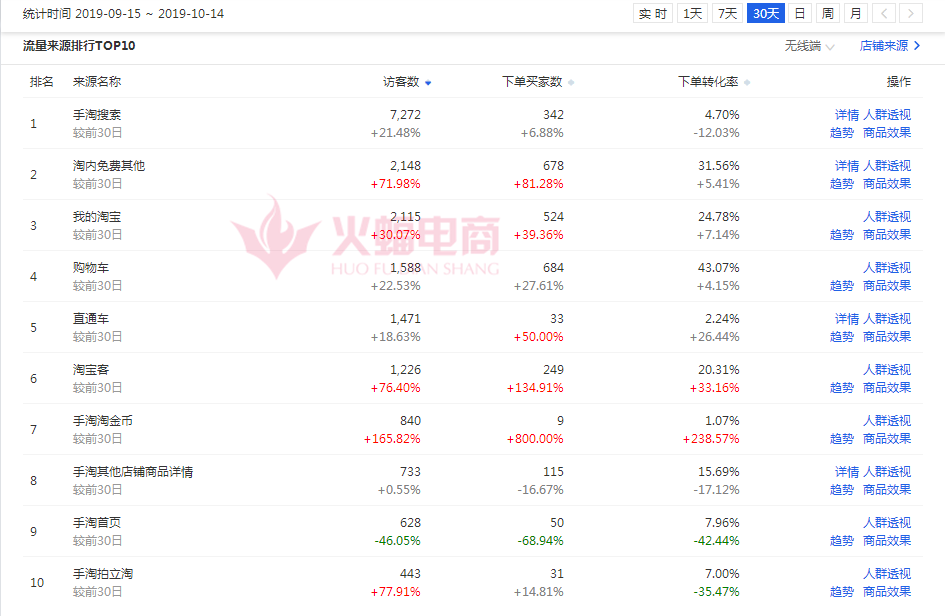
Task: View 商品效果 for 手淘首页
Action: (x=887, y=541)
